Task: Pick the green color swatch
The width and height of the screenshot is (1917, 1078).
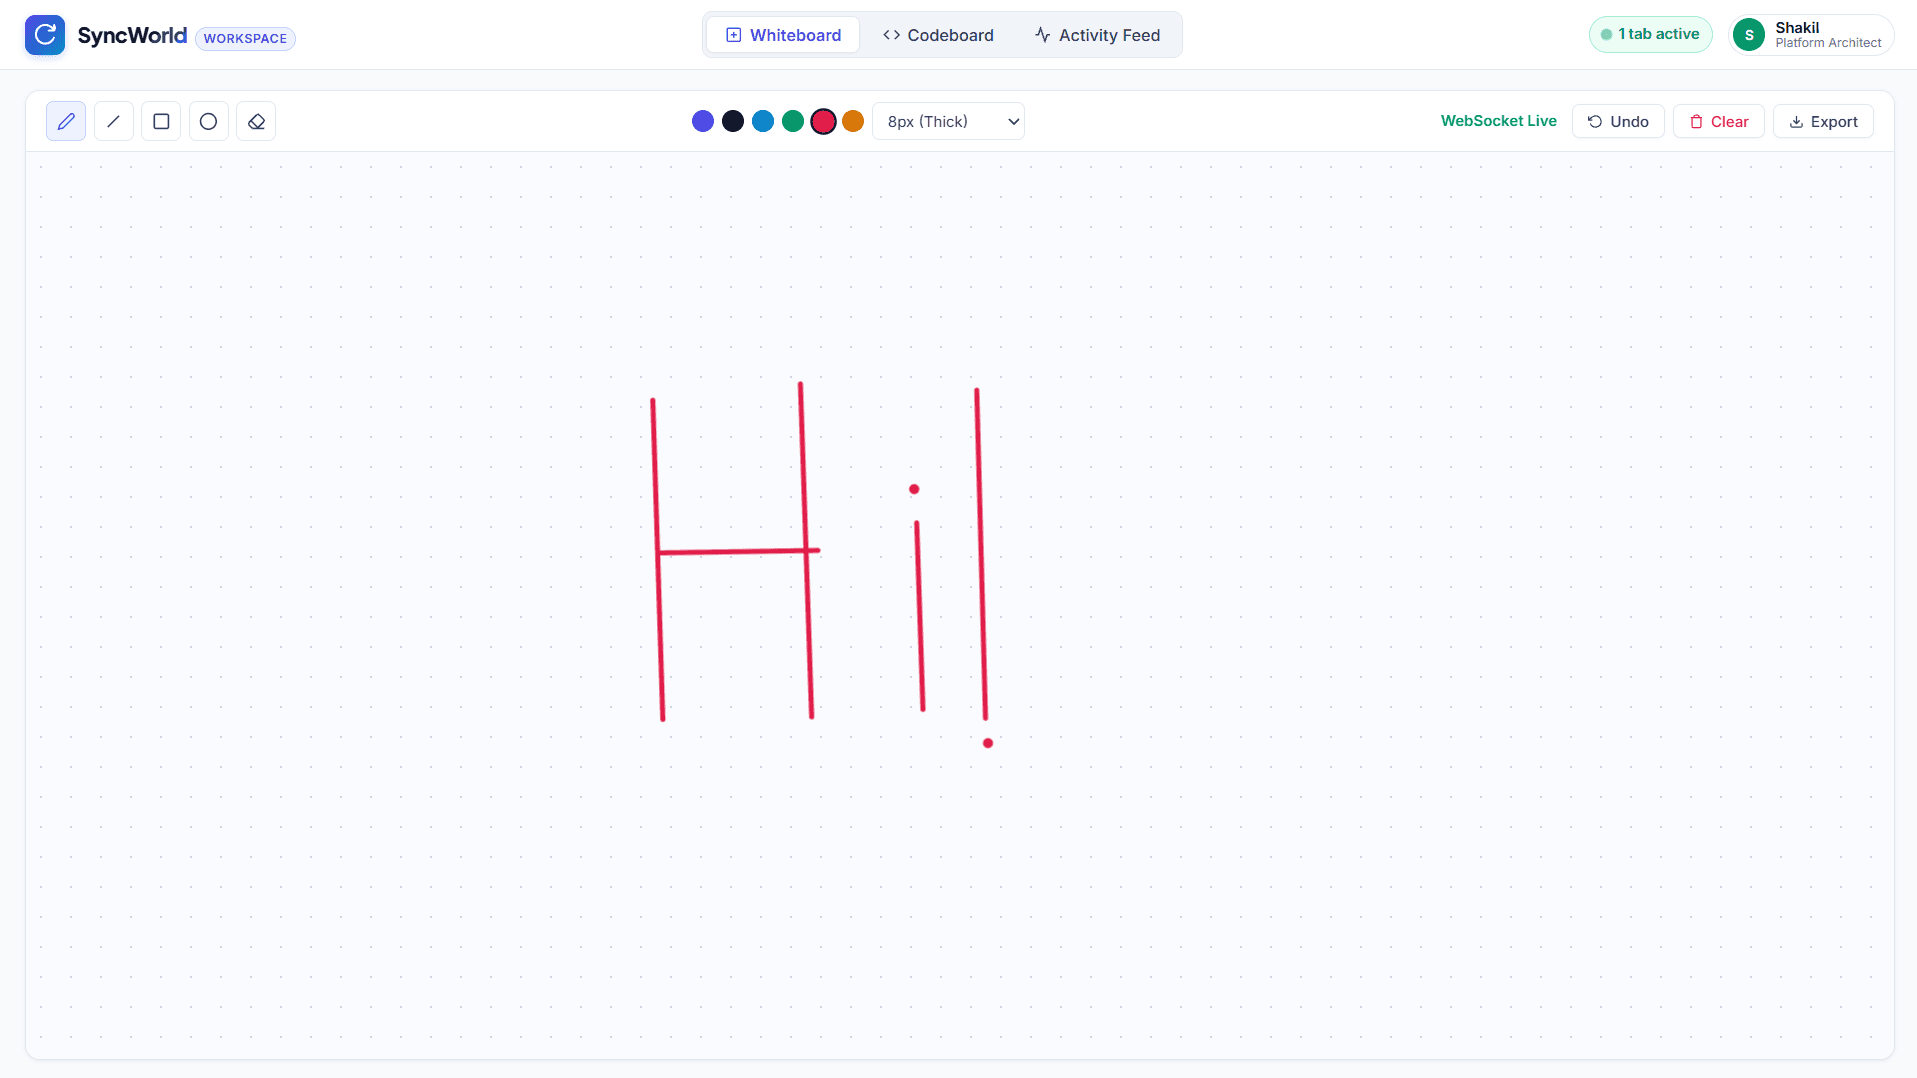Action: pyautogui.click(x=793, y=121)
